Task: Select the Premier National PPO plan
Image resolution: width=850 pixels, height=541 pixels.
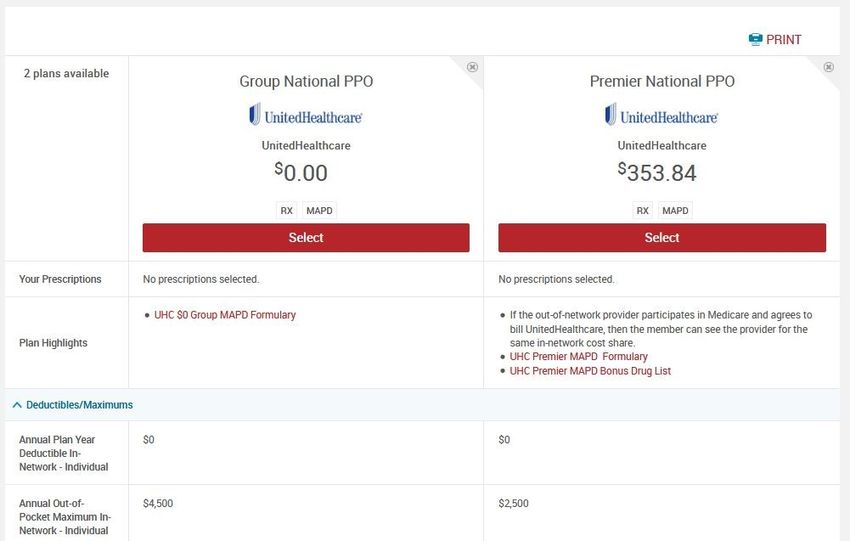Action: click(662, 238)
